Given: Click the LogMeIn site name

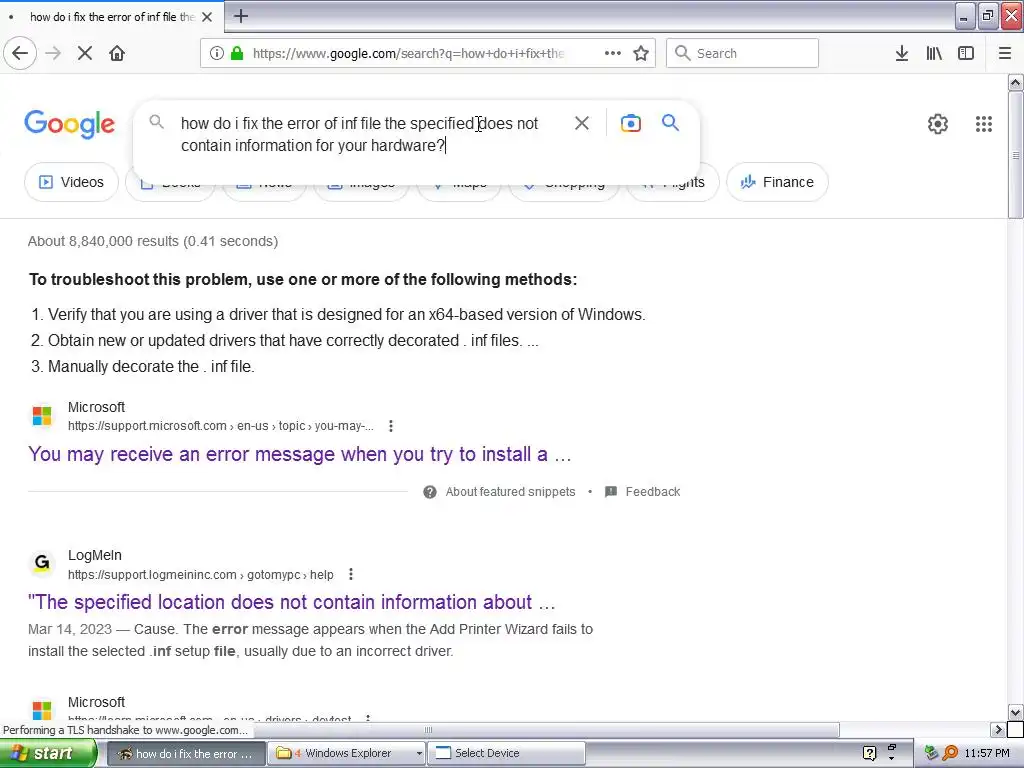Looking at the screenshot, I should (95, 555).
